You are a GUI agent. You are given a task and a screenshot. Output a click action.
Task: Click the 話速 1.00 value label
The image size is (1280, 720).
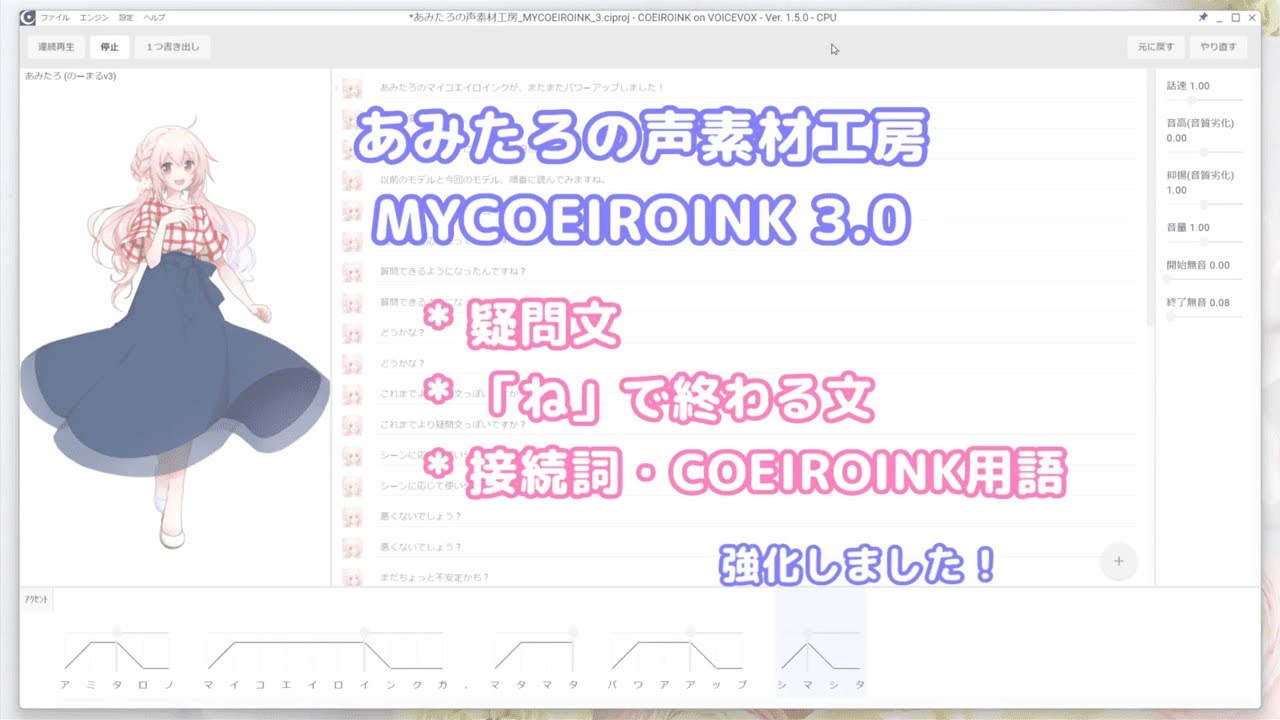point(1188,86)
